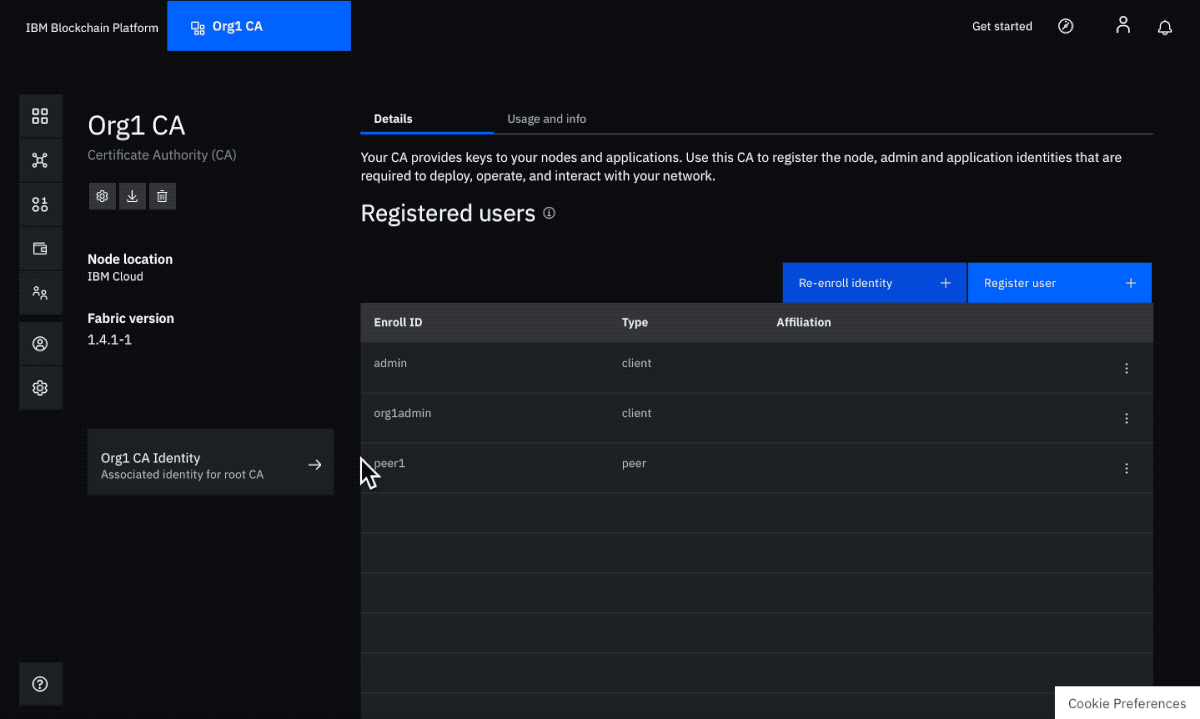
Task: Open overflow menu for org1admin row
Action: [1127, 418]
